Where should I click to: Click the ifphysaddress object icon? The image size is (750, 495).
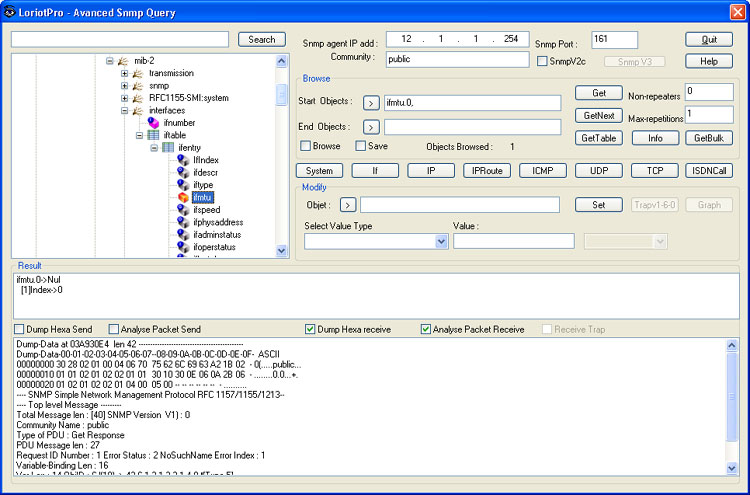[183, 222]
